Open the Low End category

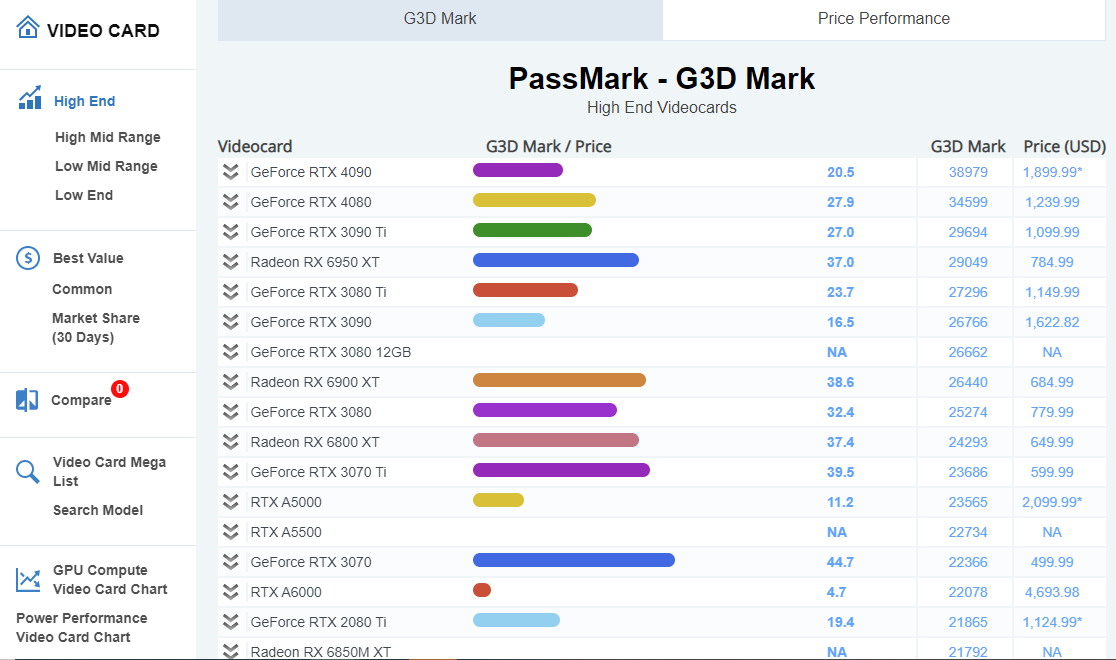point(84,195)
